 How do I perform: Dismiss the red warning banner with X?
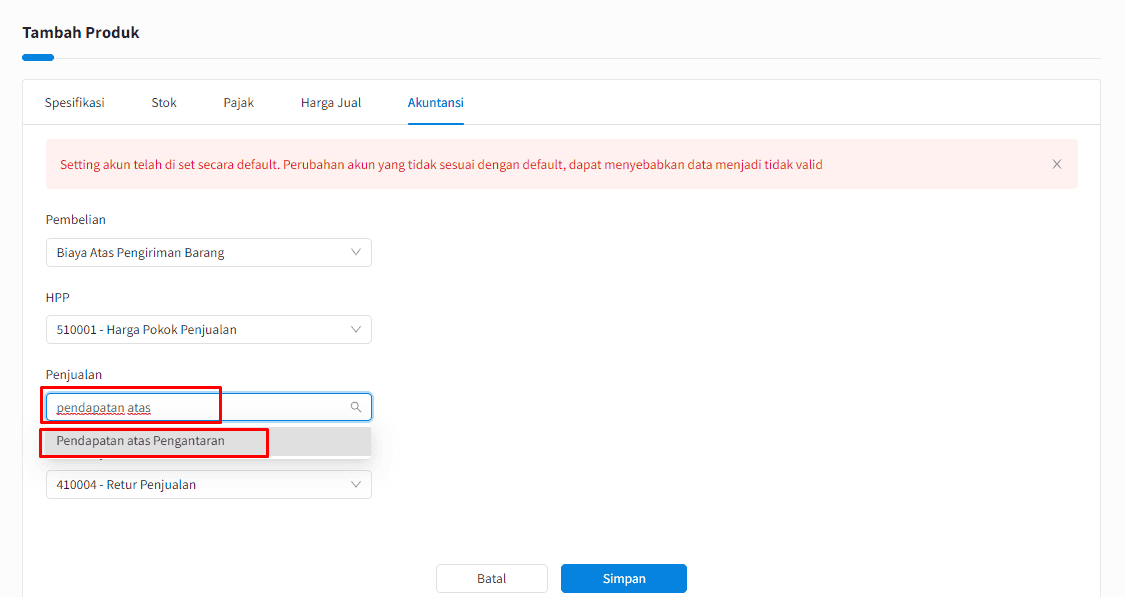1056,164
